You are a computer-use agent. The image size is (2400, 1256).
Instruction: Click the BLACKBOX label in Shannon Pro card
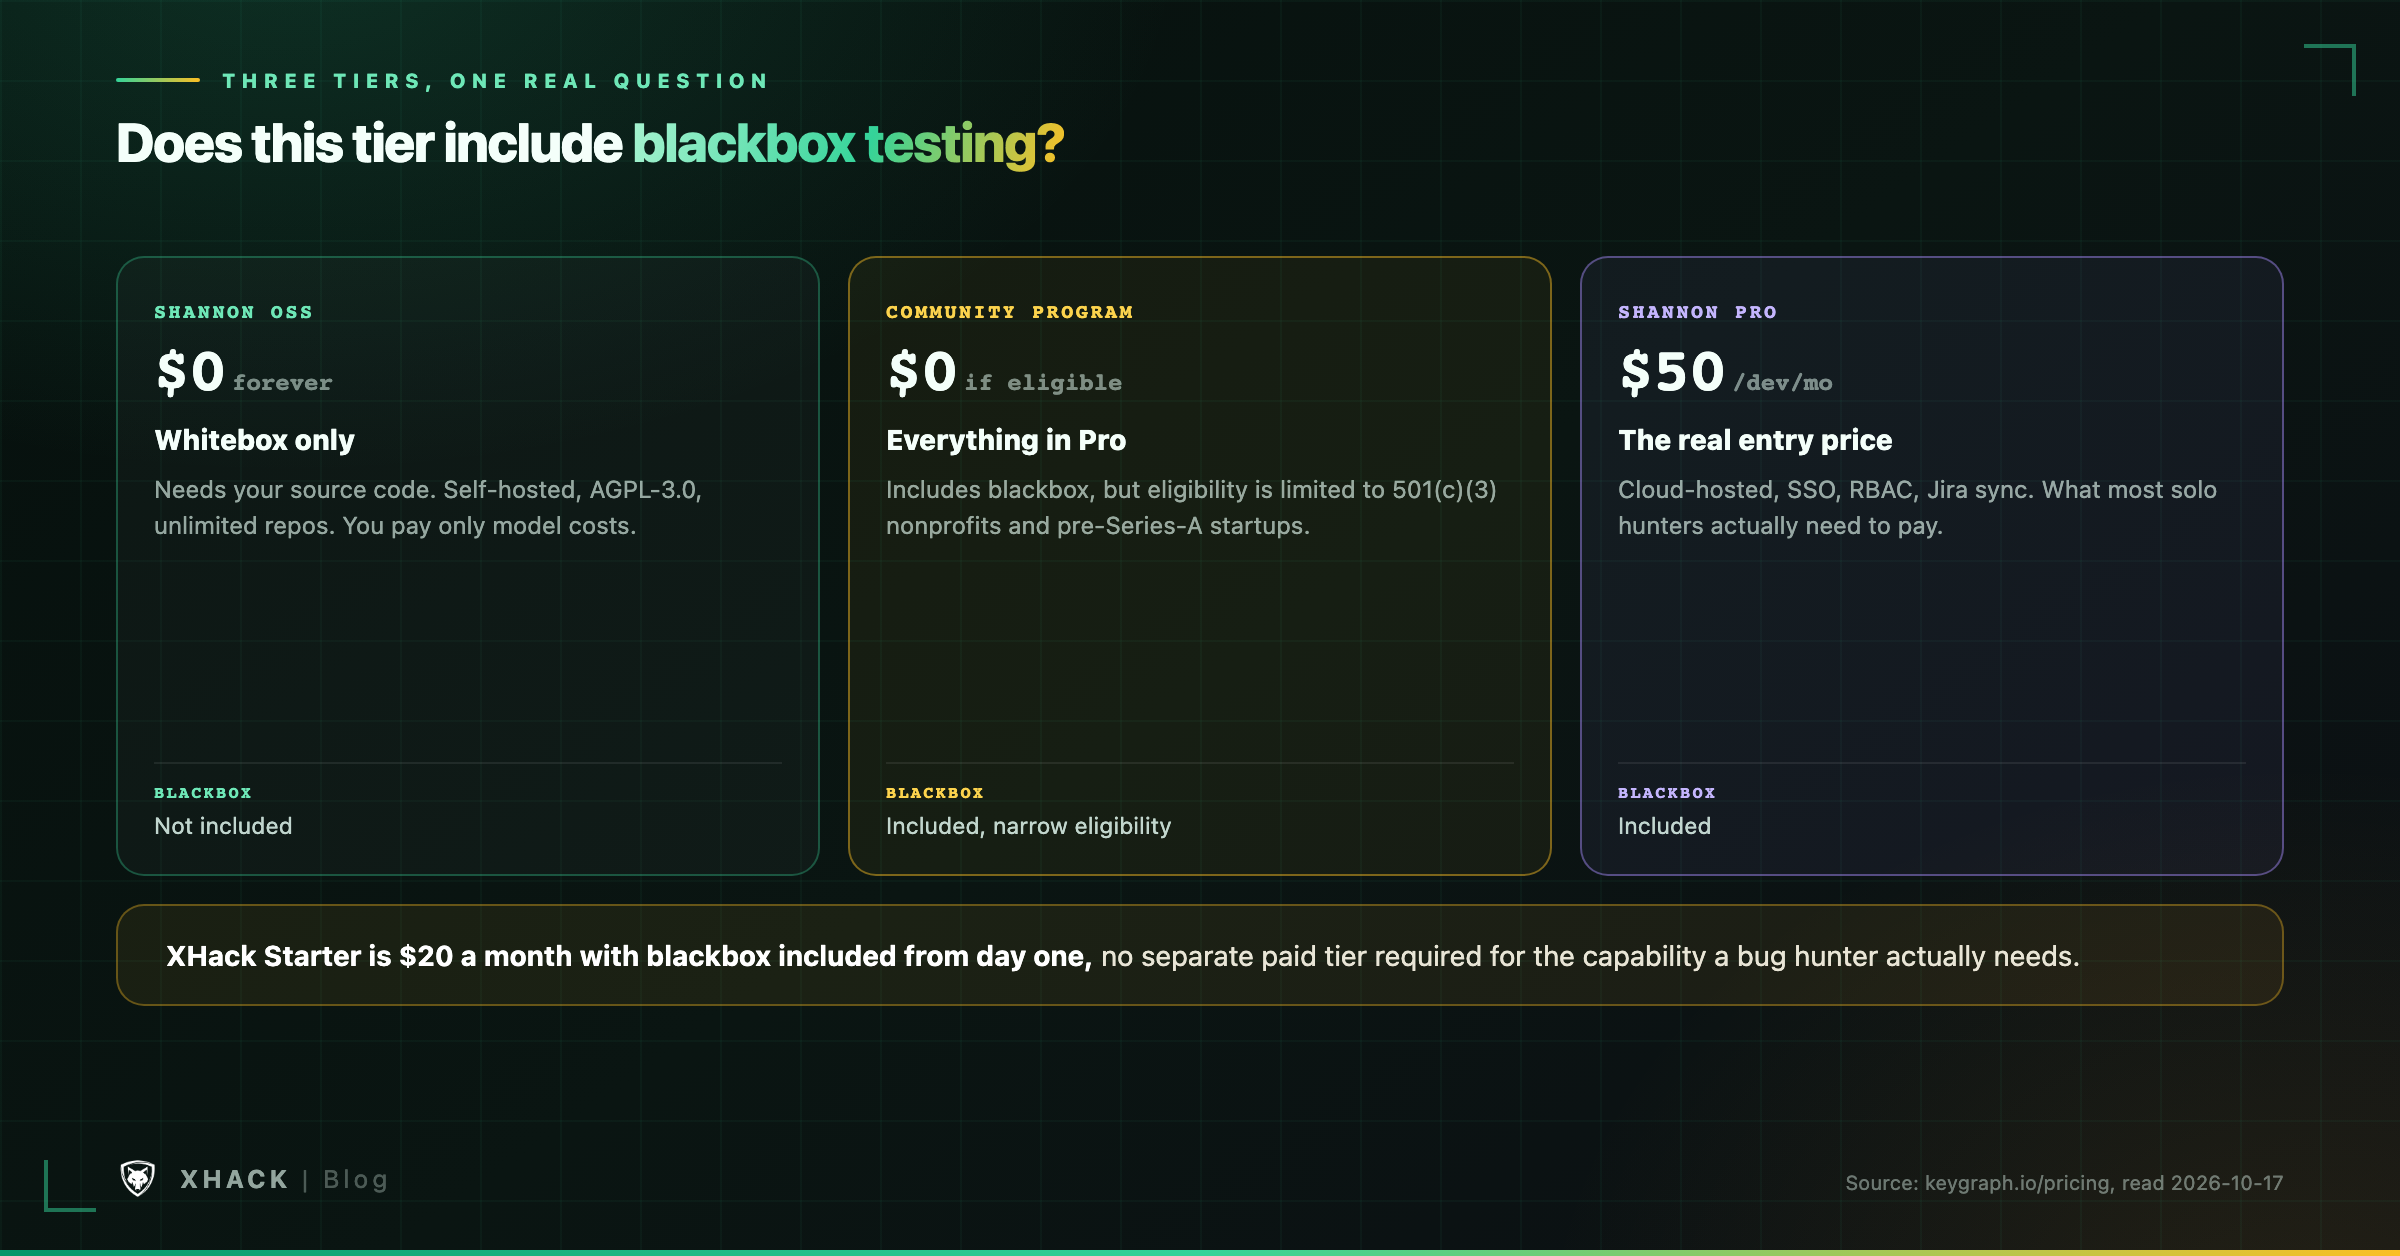(x=1666, y=793)
